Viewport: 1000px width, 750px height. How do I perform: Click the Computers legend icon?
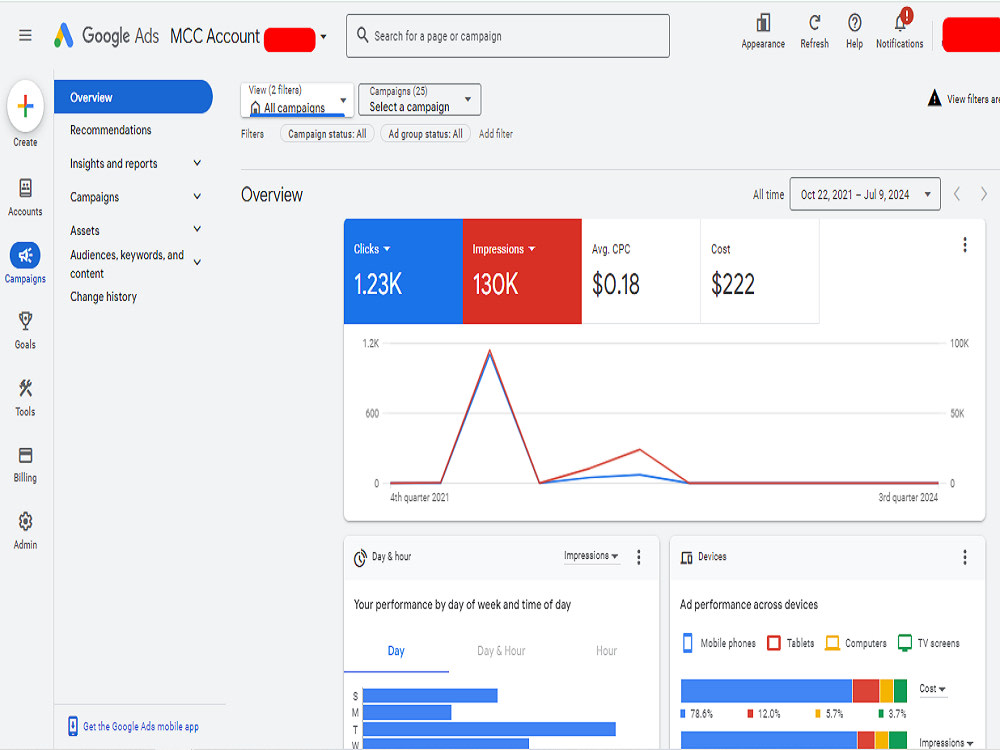coord(832,643)
